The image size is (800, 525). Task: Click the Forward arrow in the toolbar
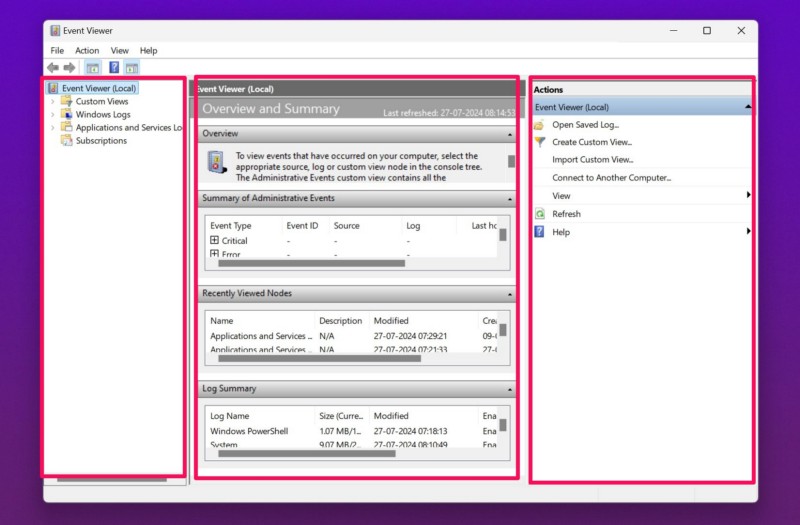[69, 68]
